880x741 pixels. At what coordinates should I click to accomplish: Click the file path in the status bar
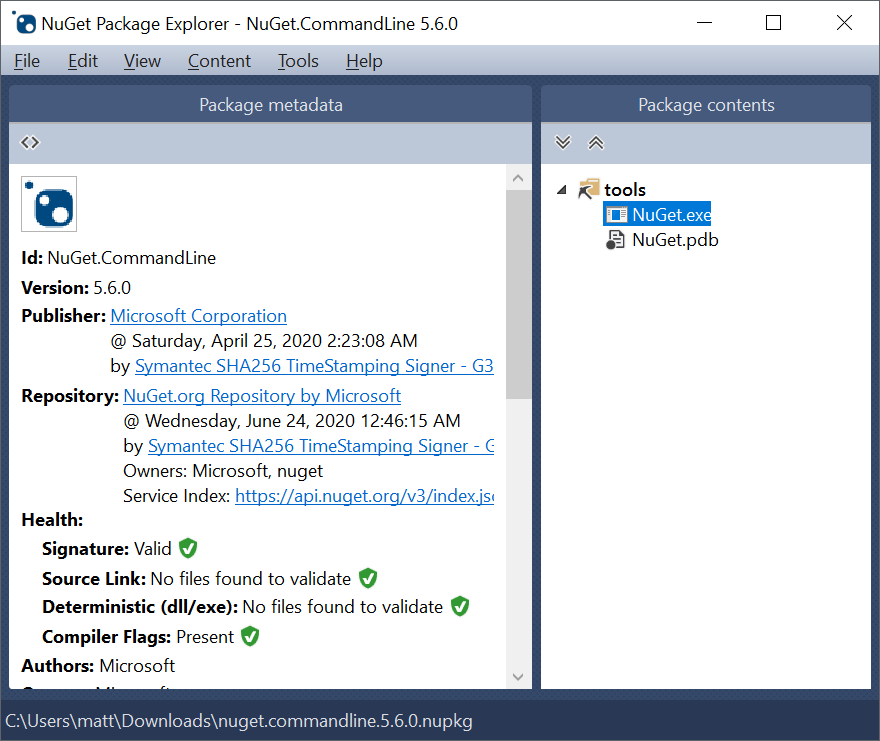239,720
